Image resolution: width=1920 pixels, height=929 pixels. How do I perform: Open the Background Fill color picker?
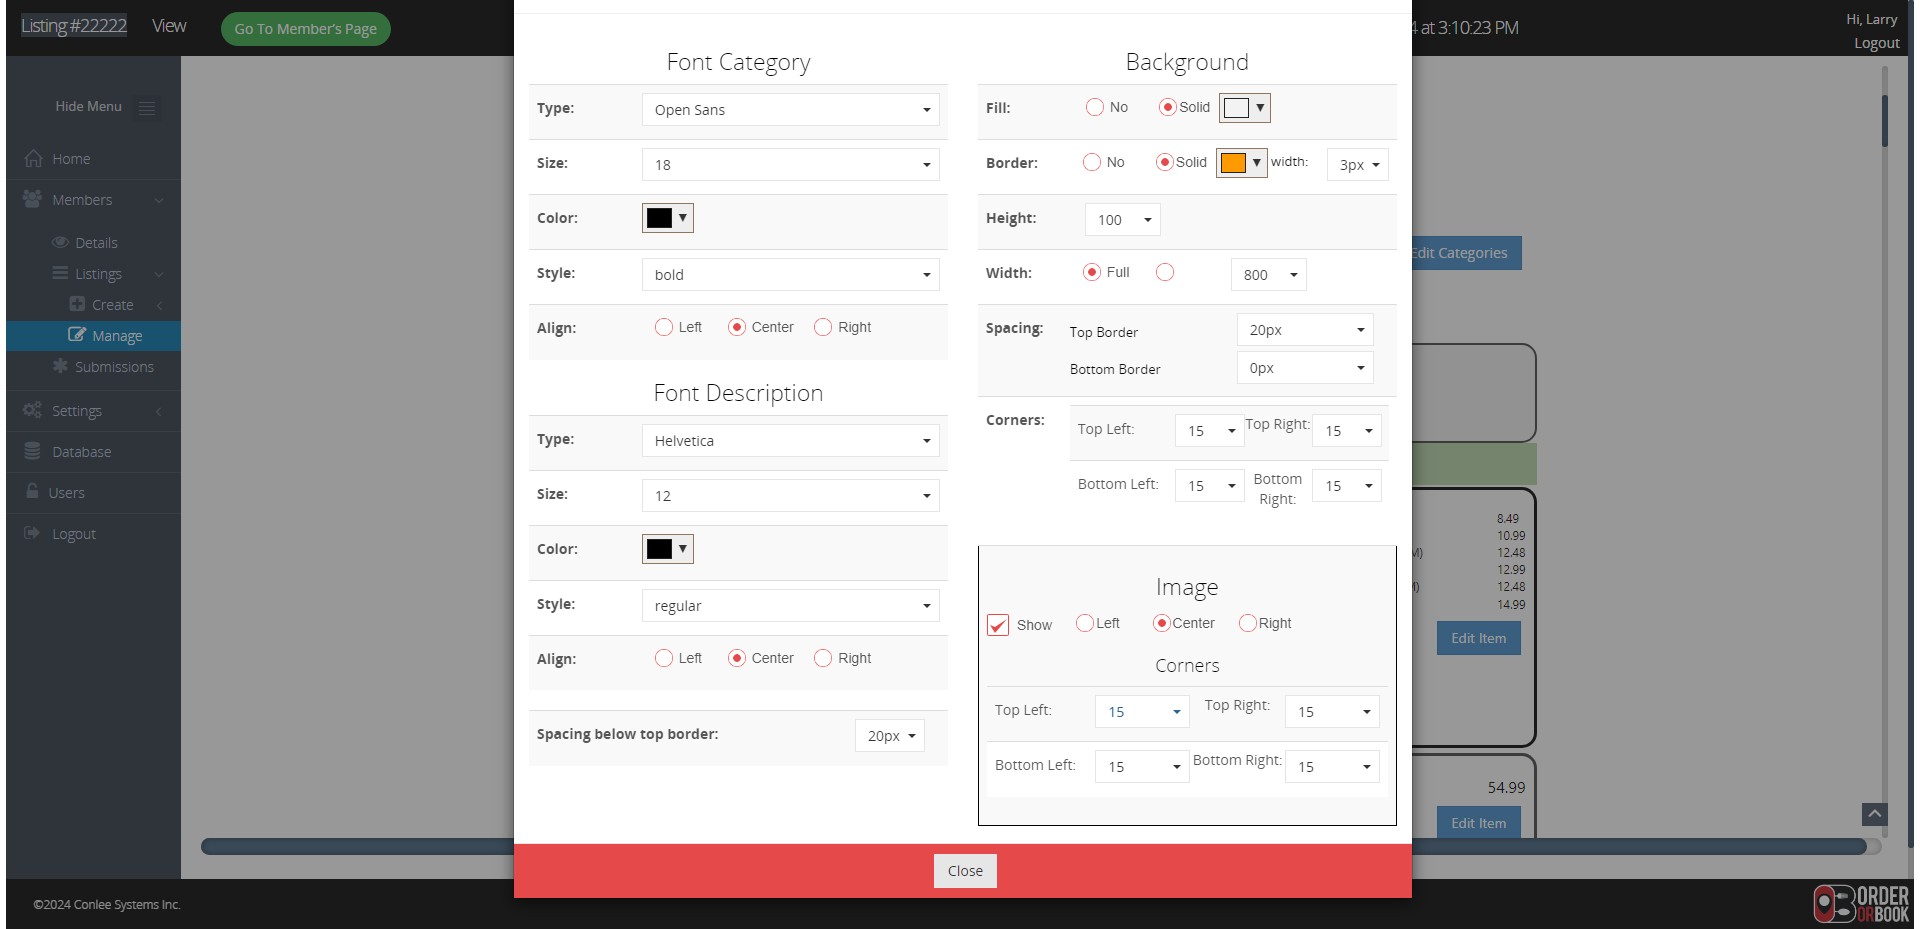click(x=1245, y=108)
